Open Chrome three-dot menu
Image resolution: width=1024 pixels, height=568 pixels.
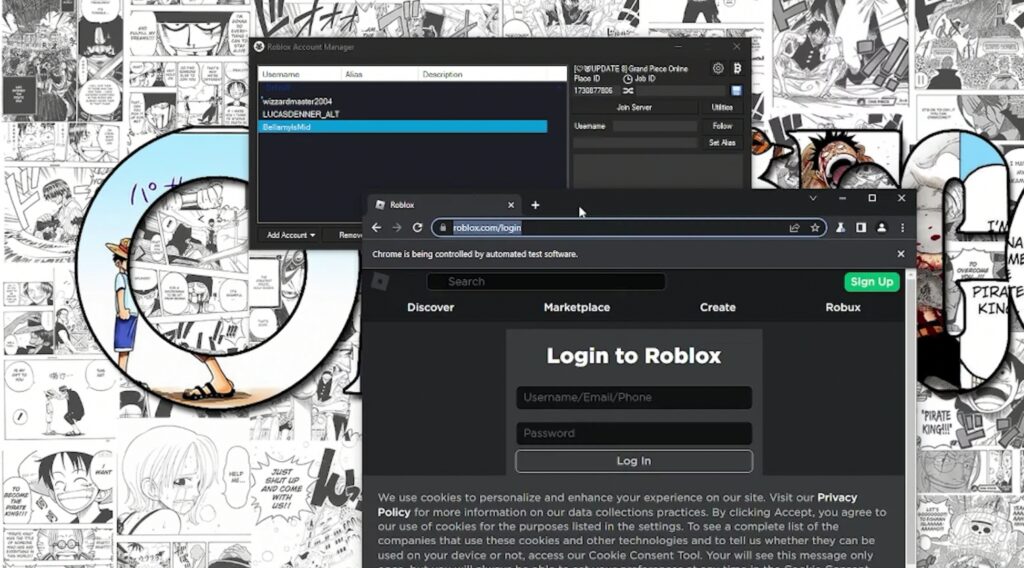pyautogui.click(x=902, y=228)
